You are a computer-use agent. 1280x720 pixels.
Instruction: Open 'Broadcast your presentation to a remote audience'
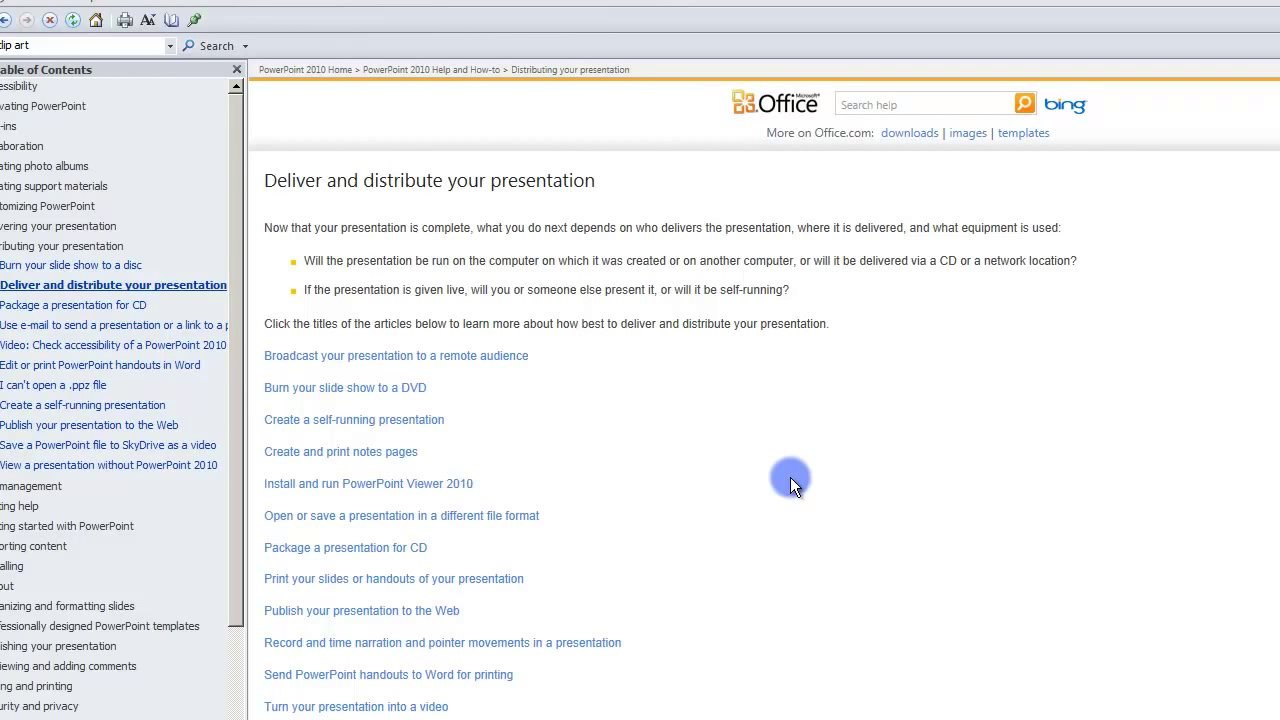pyautogui.click(x=396, y=356)
